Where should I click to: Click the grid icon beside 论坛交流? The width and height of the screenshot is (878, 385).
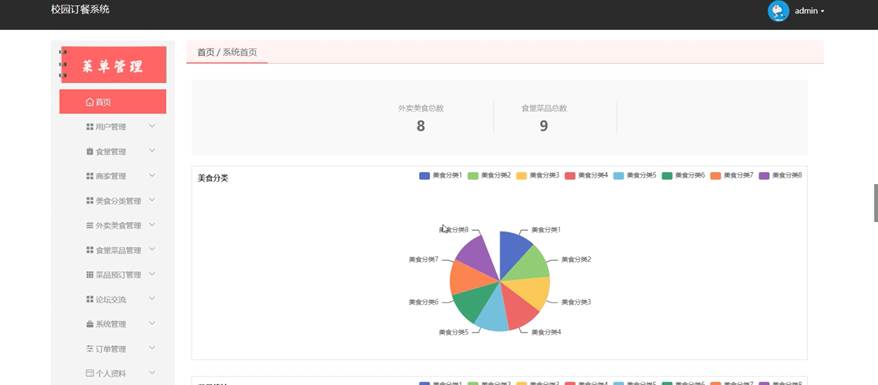pyautogui.click(x=90, y=299)
